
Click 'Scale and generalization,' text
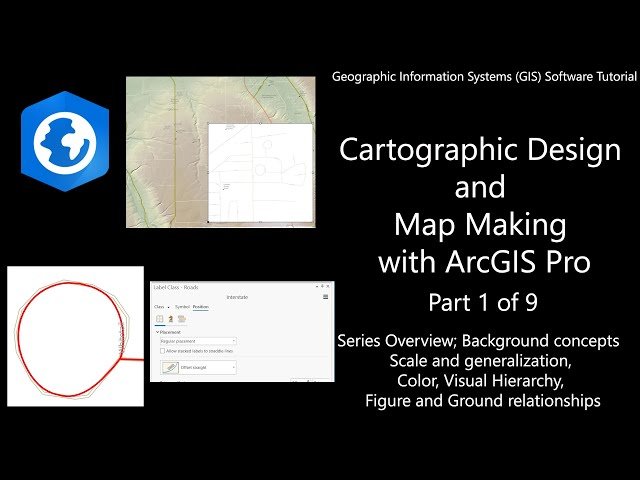480,361
